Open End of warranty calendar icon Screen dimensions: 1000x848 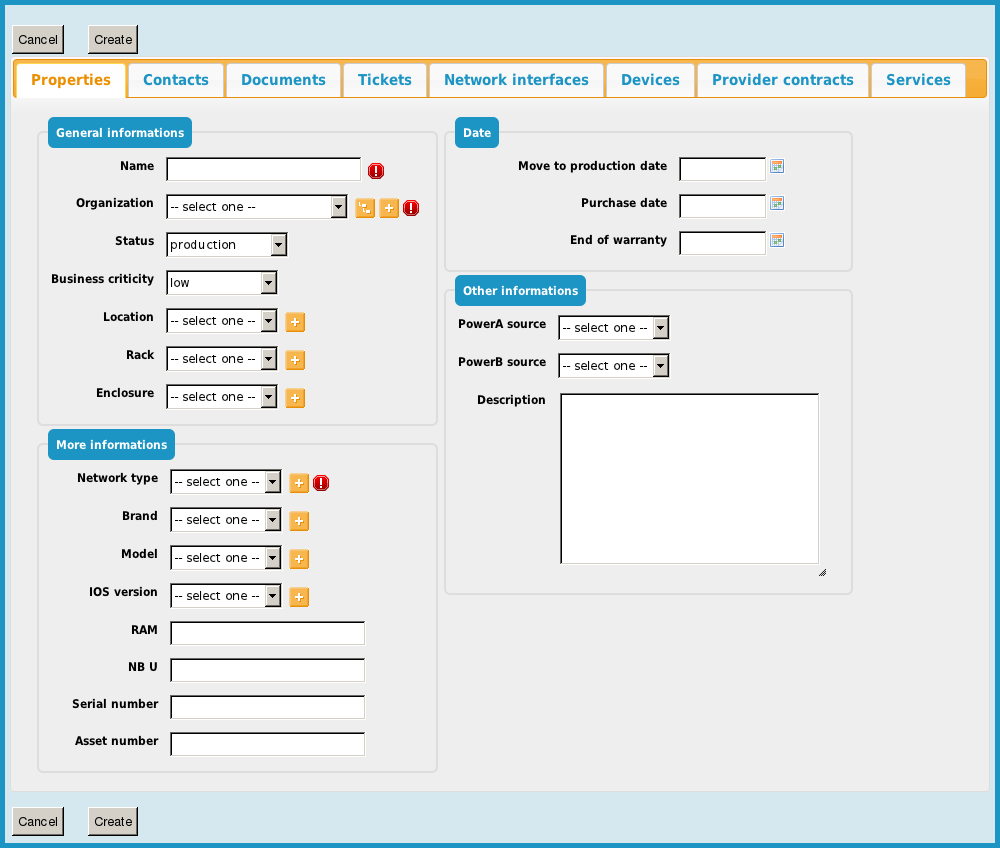(x=777, y=240)
